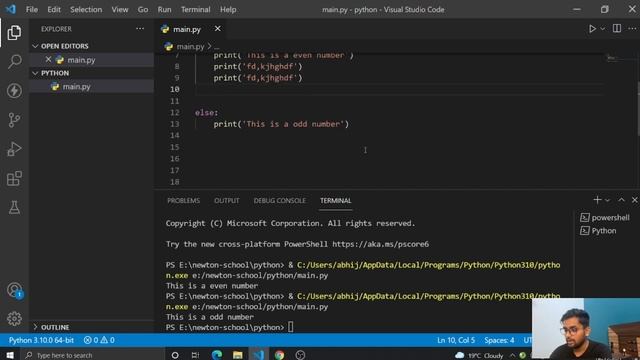The width and height of the screenshot is (640, 360).
Task: Open the aka.ms/pscore6 link in terminal
Action: click(x=380, y=244)
